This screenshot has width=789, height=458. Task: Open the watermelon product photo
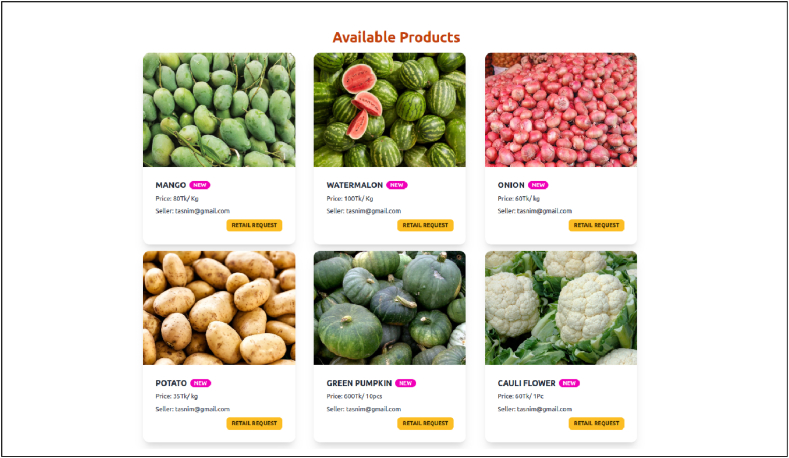pyautogui.click(x=389, y=110)
